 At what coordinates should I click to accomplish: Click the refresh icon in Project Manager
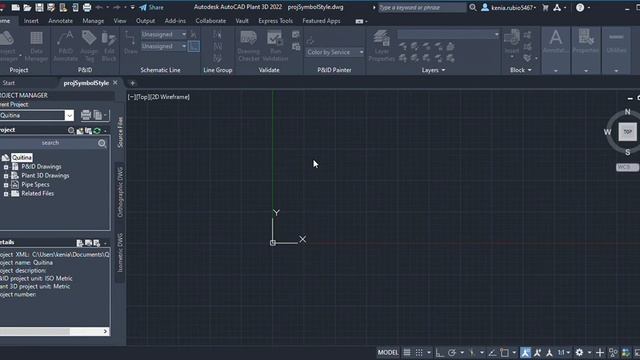coord(97,131)
